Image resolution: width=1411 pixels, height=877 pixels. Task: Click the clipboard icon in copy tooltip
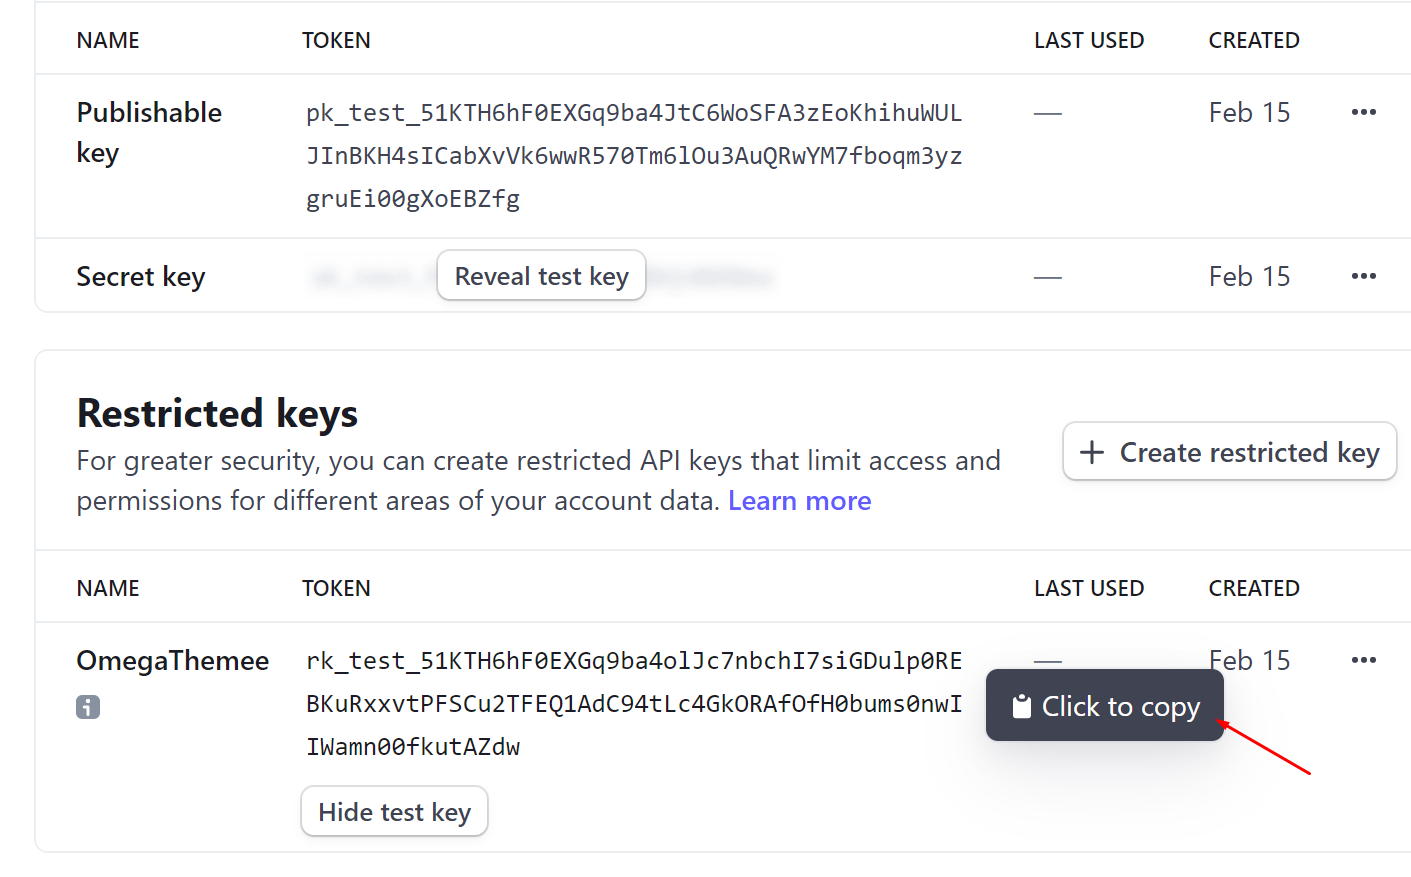point(1021,706)
